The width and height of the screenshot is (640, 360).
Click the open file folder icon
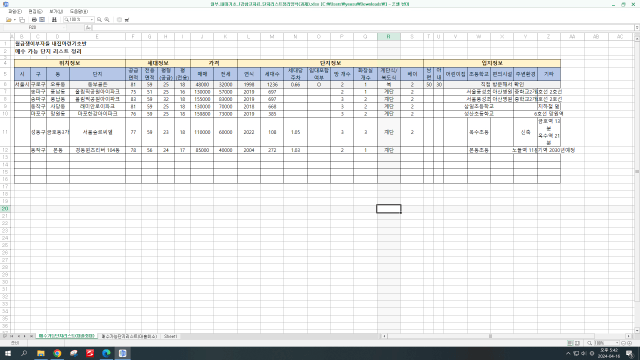coord(9,20)
